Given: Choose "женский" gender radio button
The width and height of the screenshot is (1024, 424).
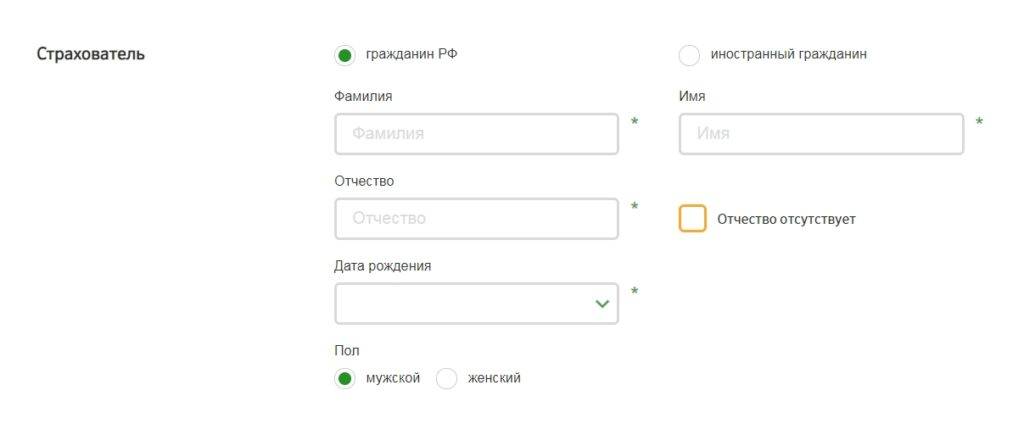Looking at the screenshot, I should click(x=447, y=379).
